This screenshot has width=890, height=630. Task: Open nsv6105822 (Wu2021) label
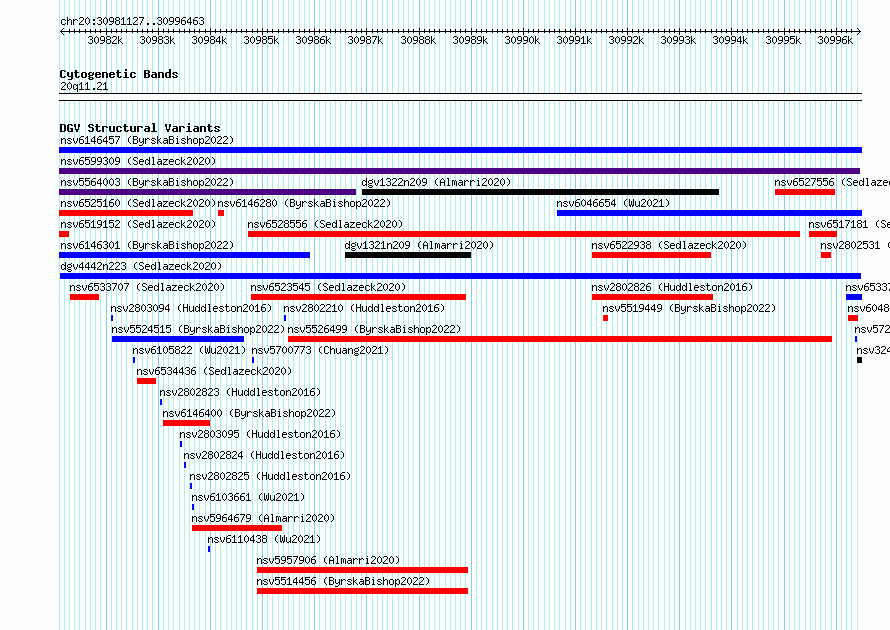coord(189,350)
